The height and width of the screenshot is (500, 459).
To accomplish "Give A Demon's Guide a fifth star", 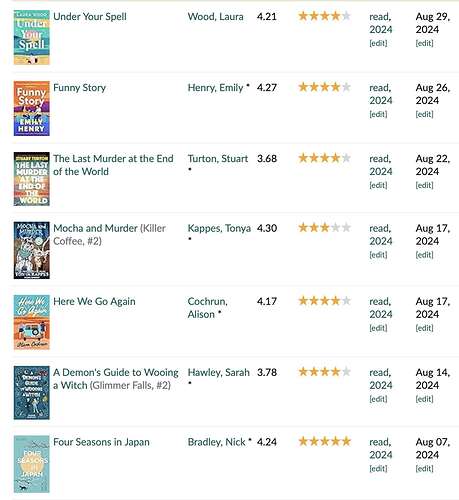I will [346, 371].
